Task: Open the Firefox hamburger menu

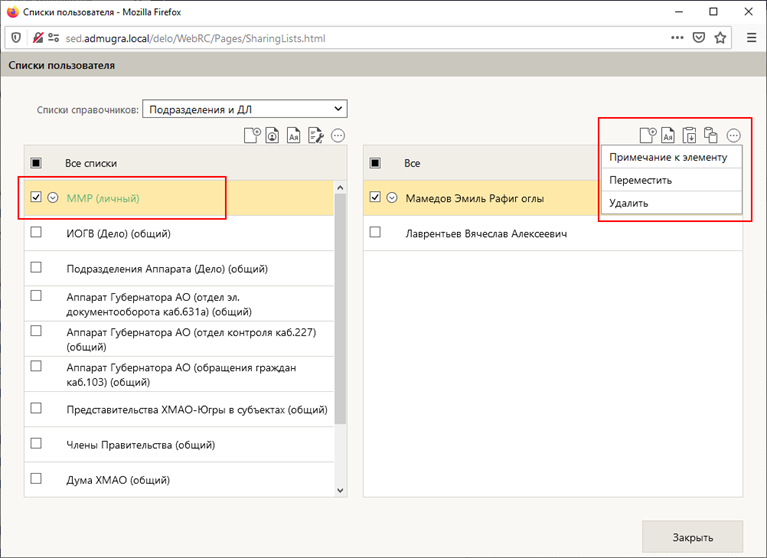Action: [x=752, y=38]
